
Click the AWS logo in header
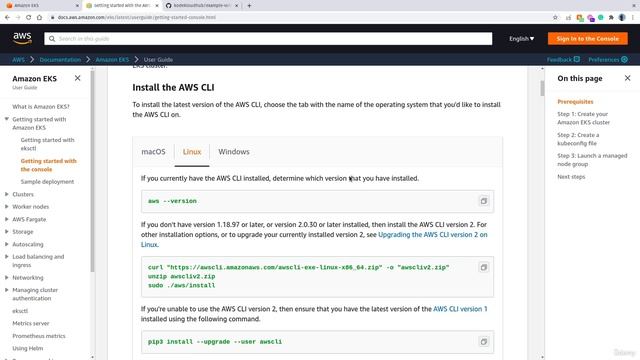coord(22,38)
